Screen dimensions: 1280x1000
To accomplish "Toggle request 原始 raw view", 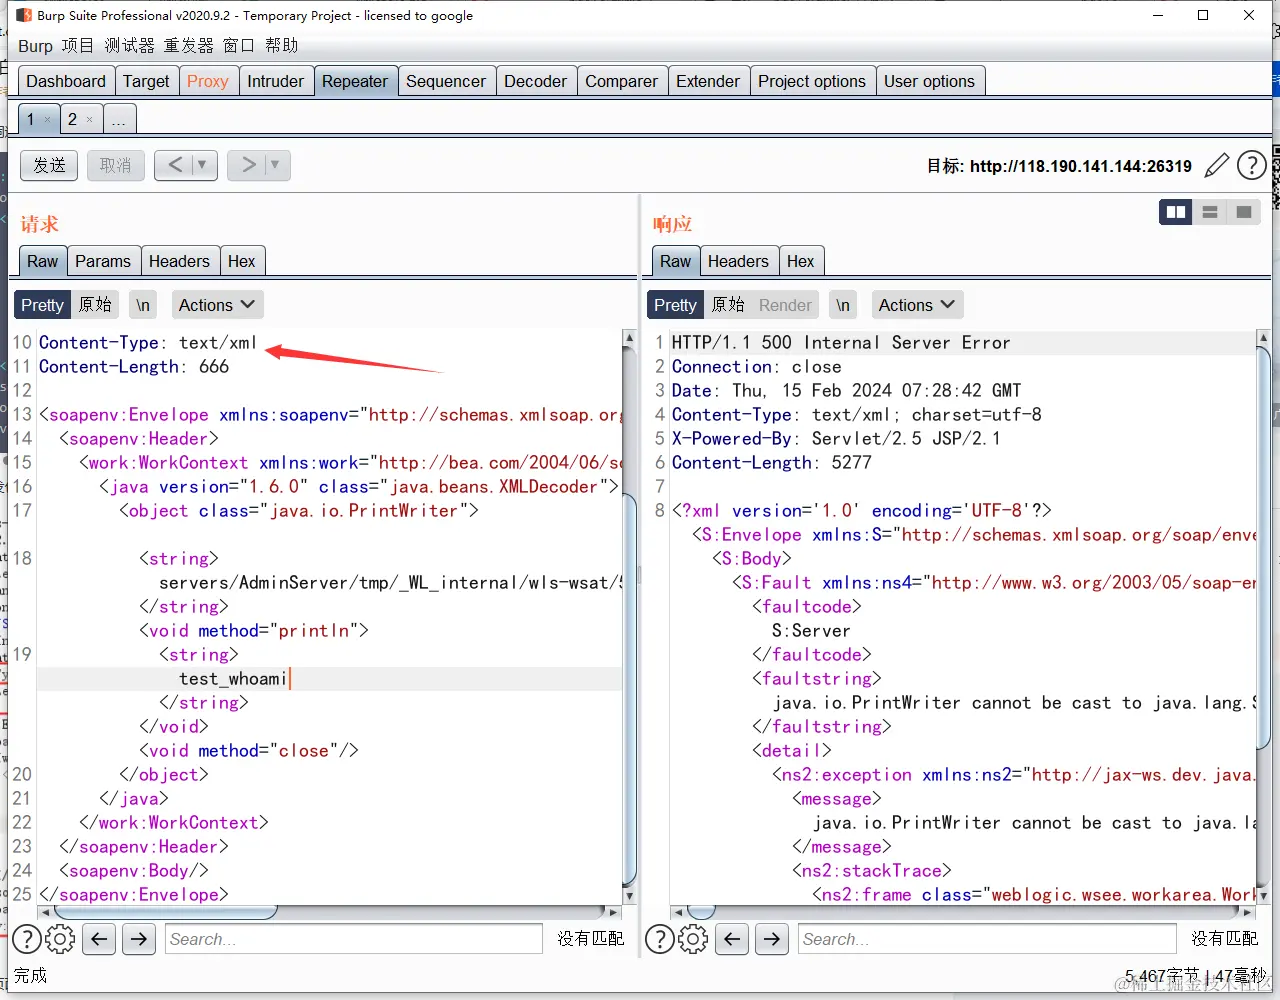I will coord(95,305).
